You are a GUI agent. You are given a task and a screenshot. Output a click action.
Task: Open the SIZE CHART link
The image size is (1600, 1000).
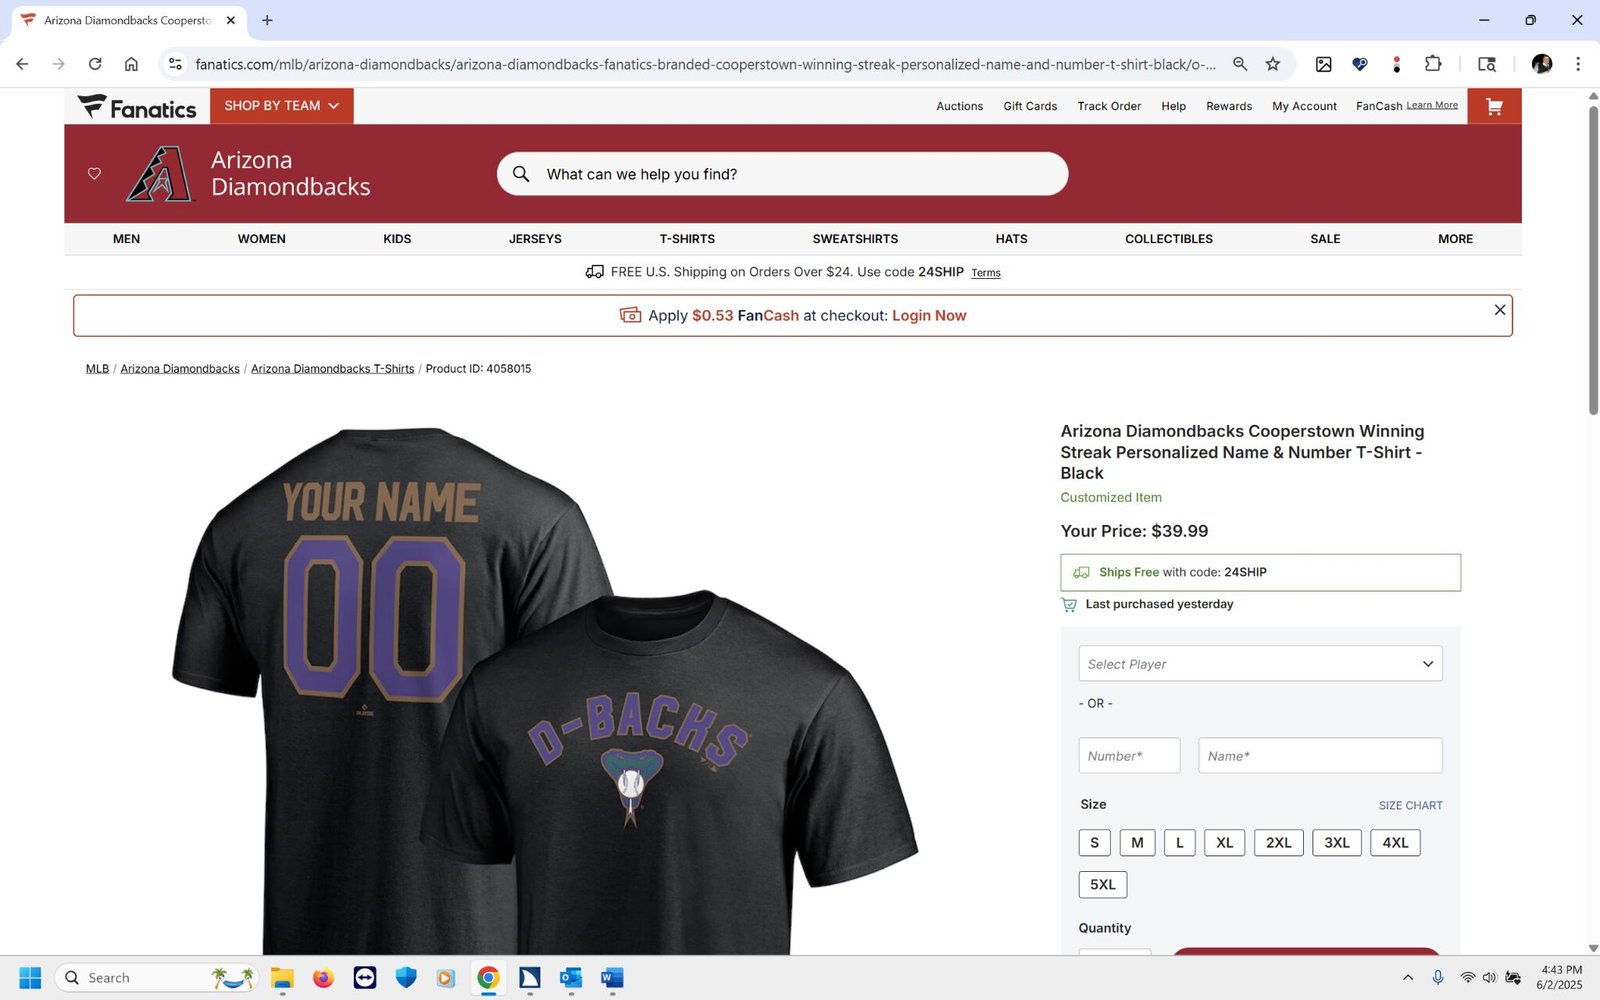[1410, 806]
